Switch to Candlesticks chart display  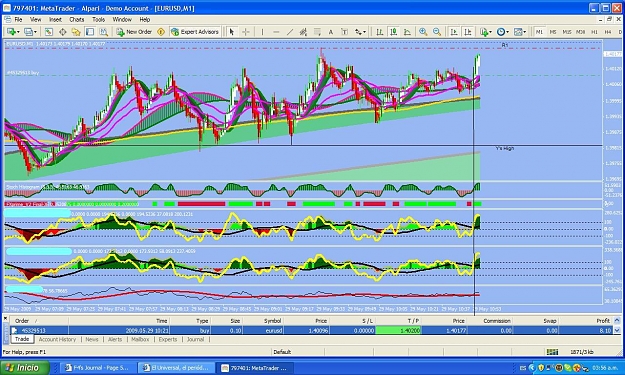393,32
